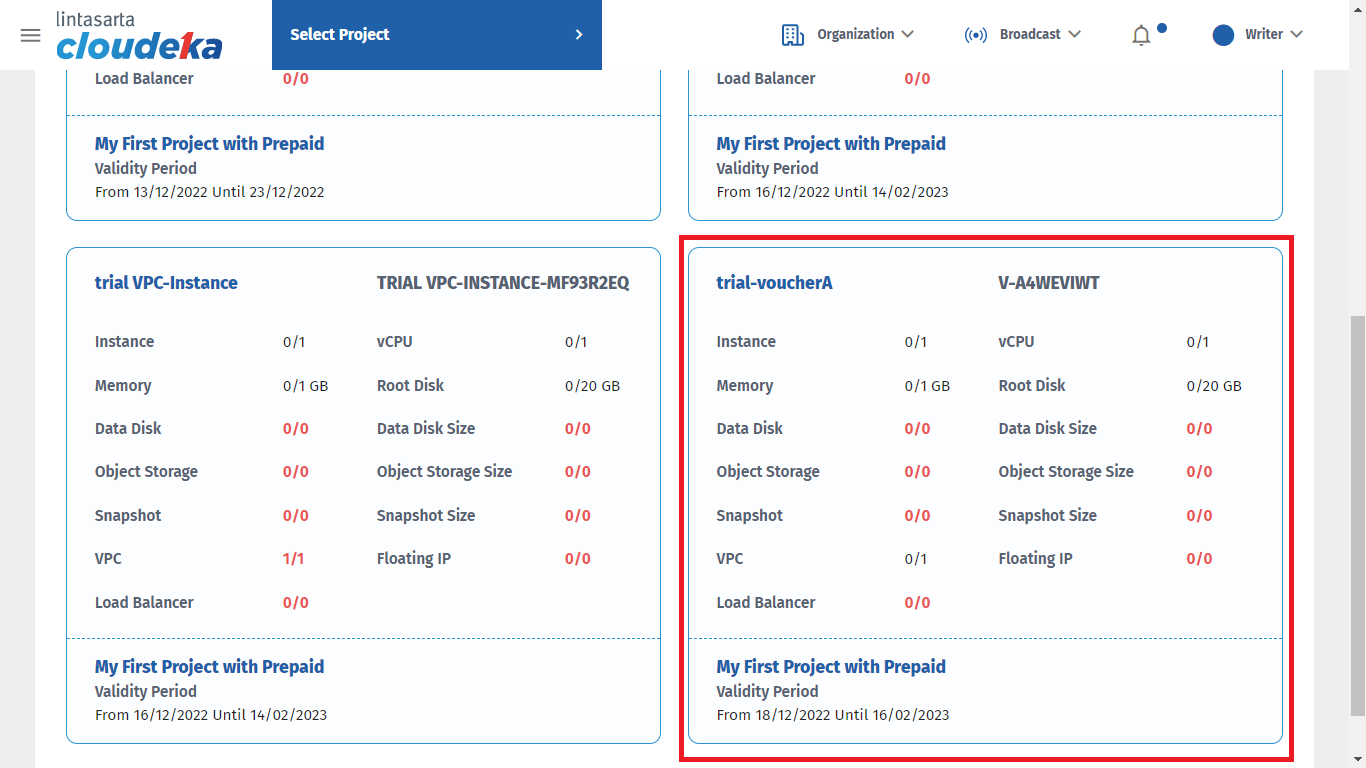Open the notifications bell

coord(1141,36)
